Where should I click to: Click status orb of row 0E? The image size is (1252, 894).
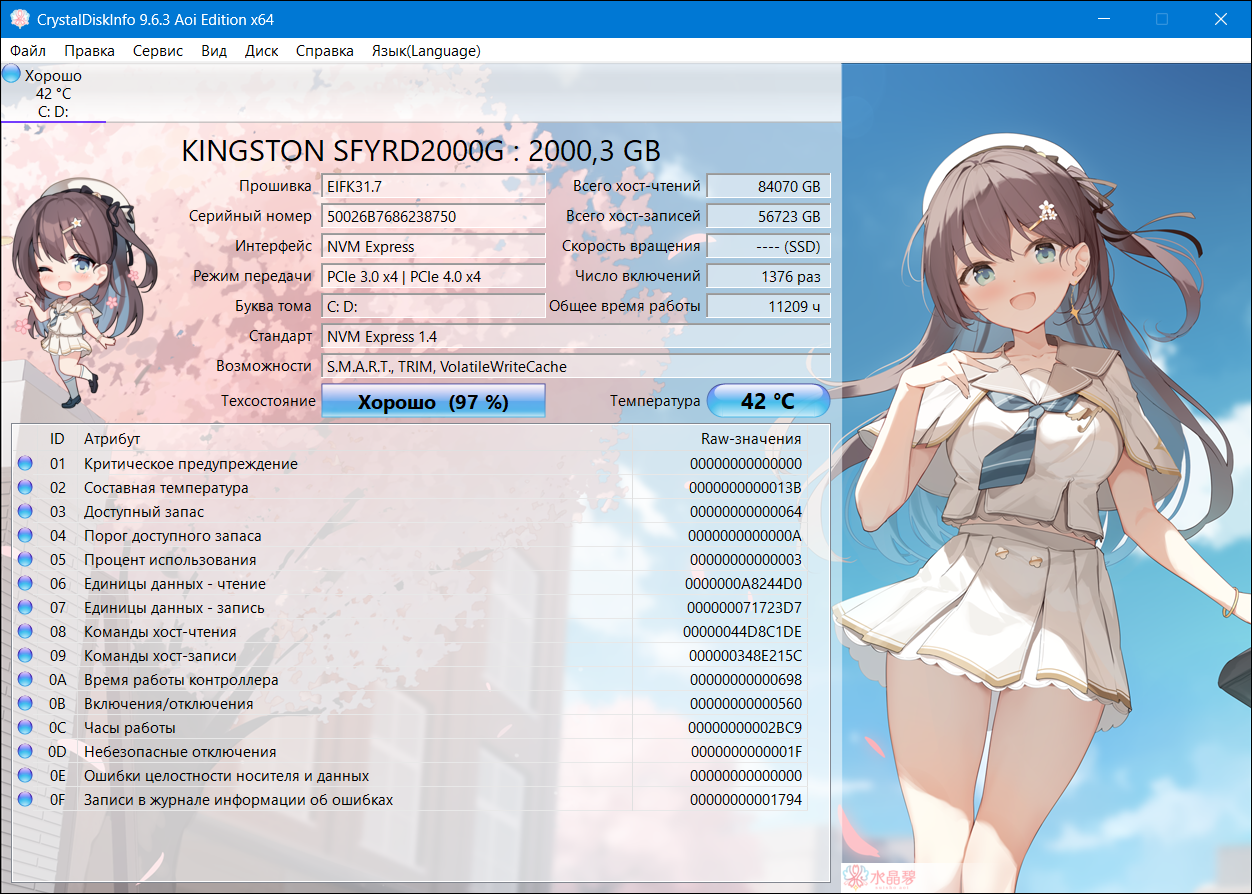(x=25, y=775)
